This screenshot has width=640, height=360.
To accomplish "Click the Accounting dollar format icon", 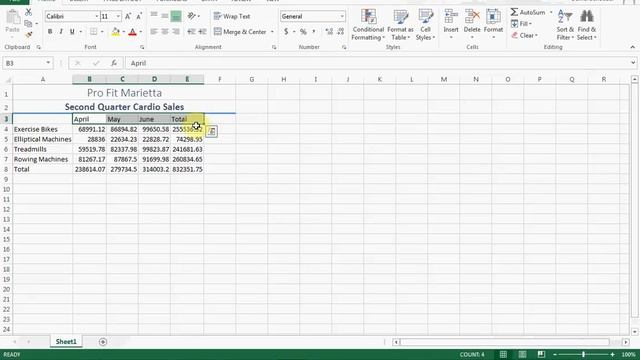I will [286, 31].
